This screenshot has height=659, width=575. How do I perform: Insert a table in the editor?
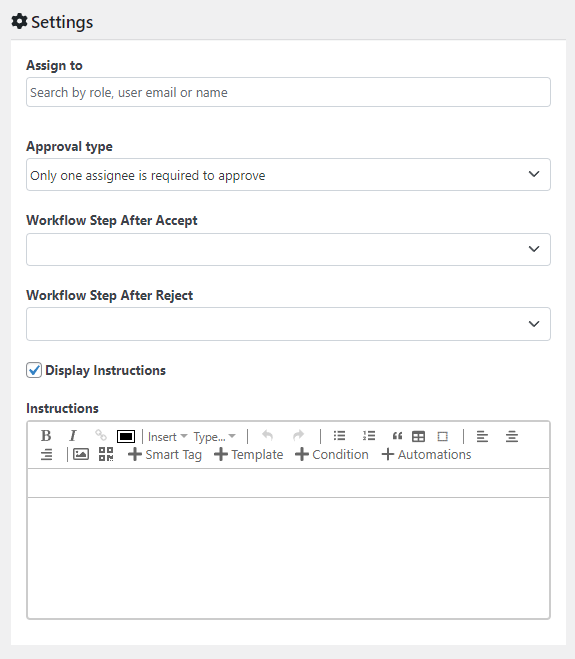tap(418, 437)
